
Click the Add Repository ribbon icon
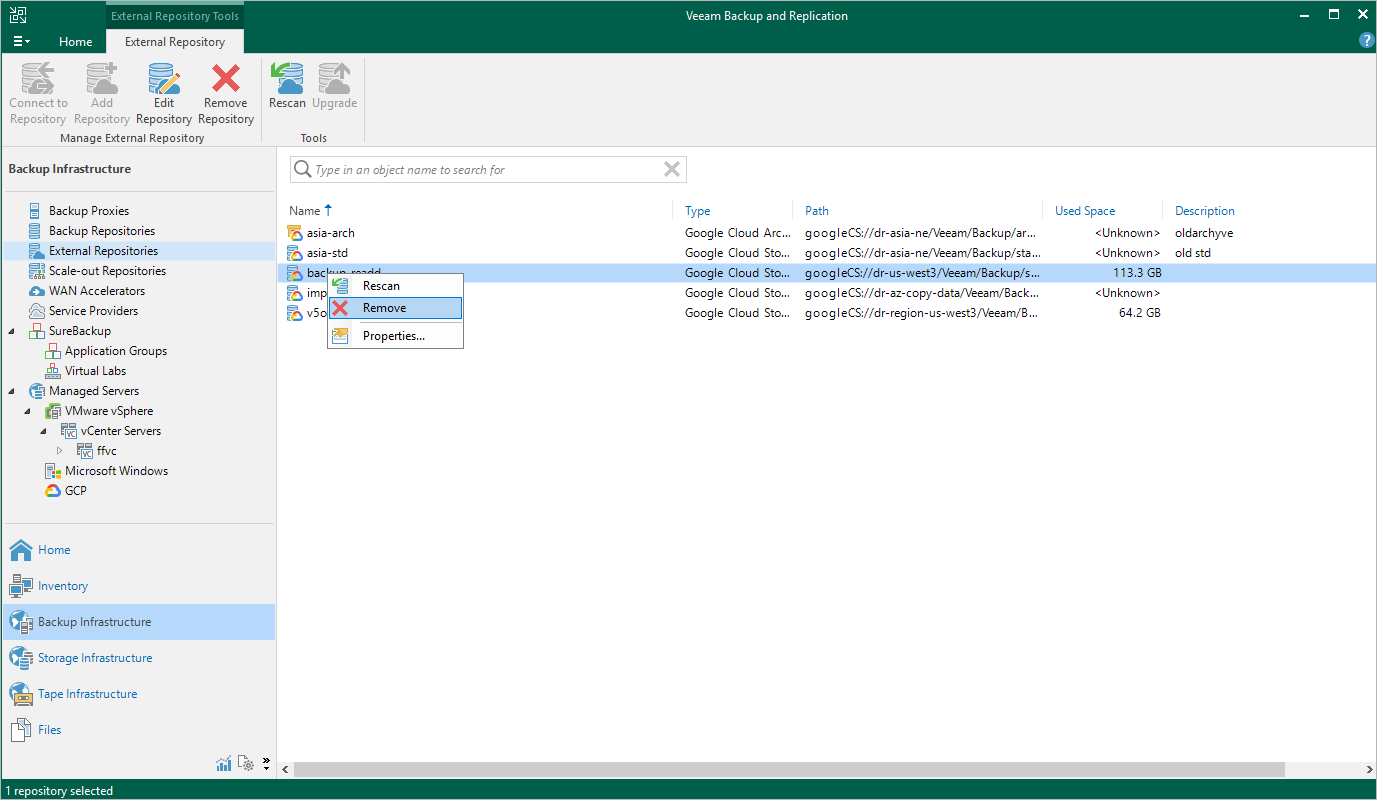(102, 78)
